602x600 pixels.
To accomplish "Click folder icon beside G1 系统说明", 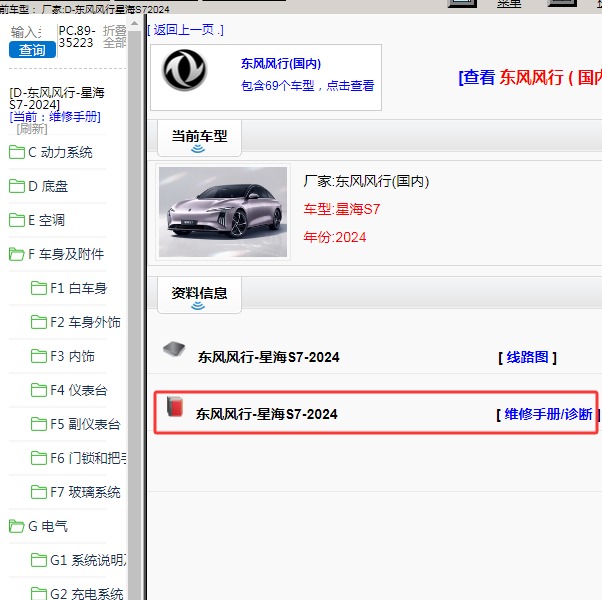I will coord(39,559).
